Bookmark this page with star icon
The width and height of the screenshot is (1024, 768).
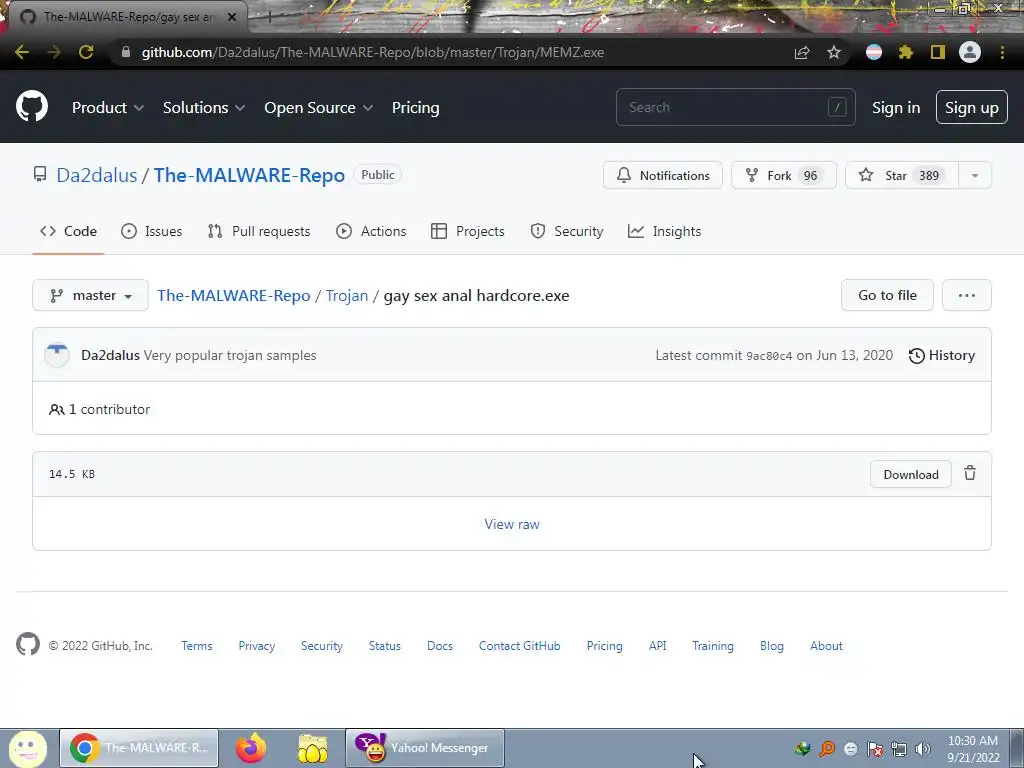[833, 52]
